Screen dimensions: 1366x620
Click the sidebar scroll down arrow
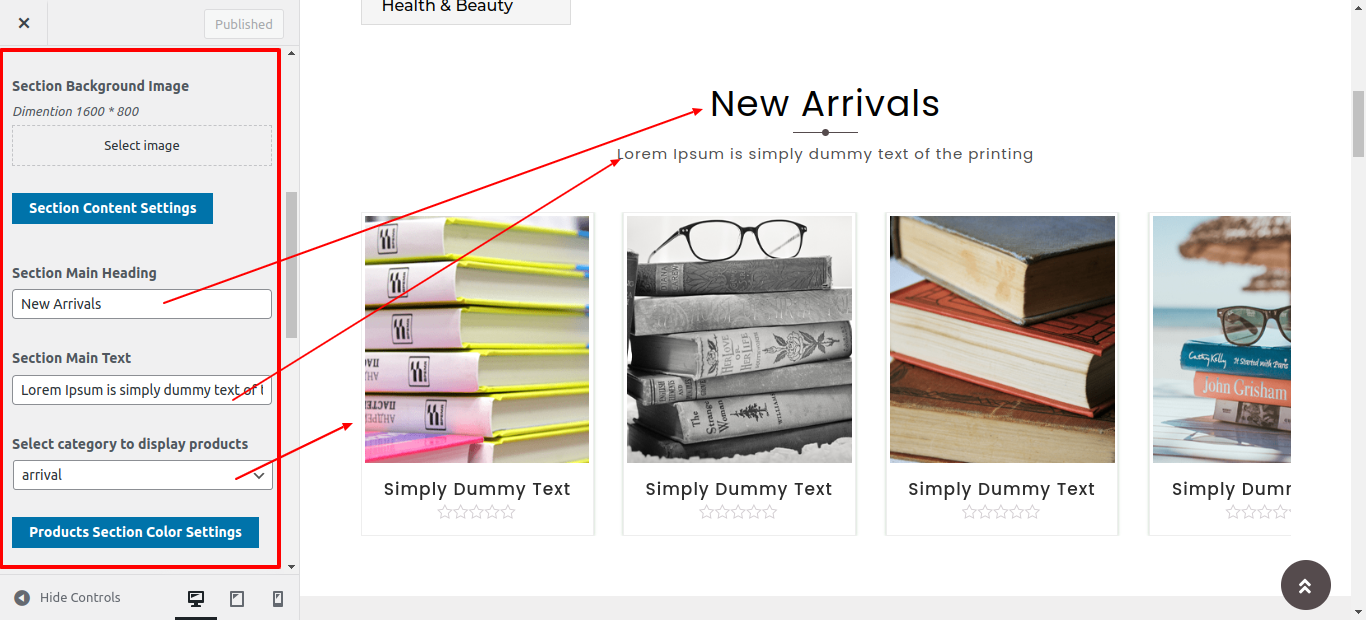tap(291, 567)
